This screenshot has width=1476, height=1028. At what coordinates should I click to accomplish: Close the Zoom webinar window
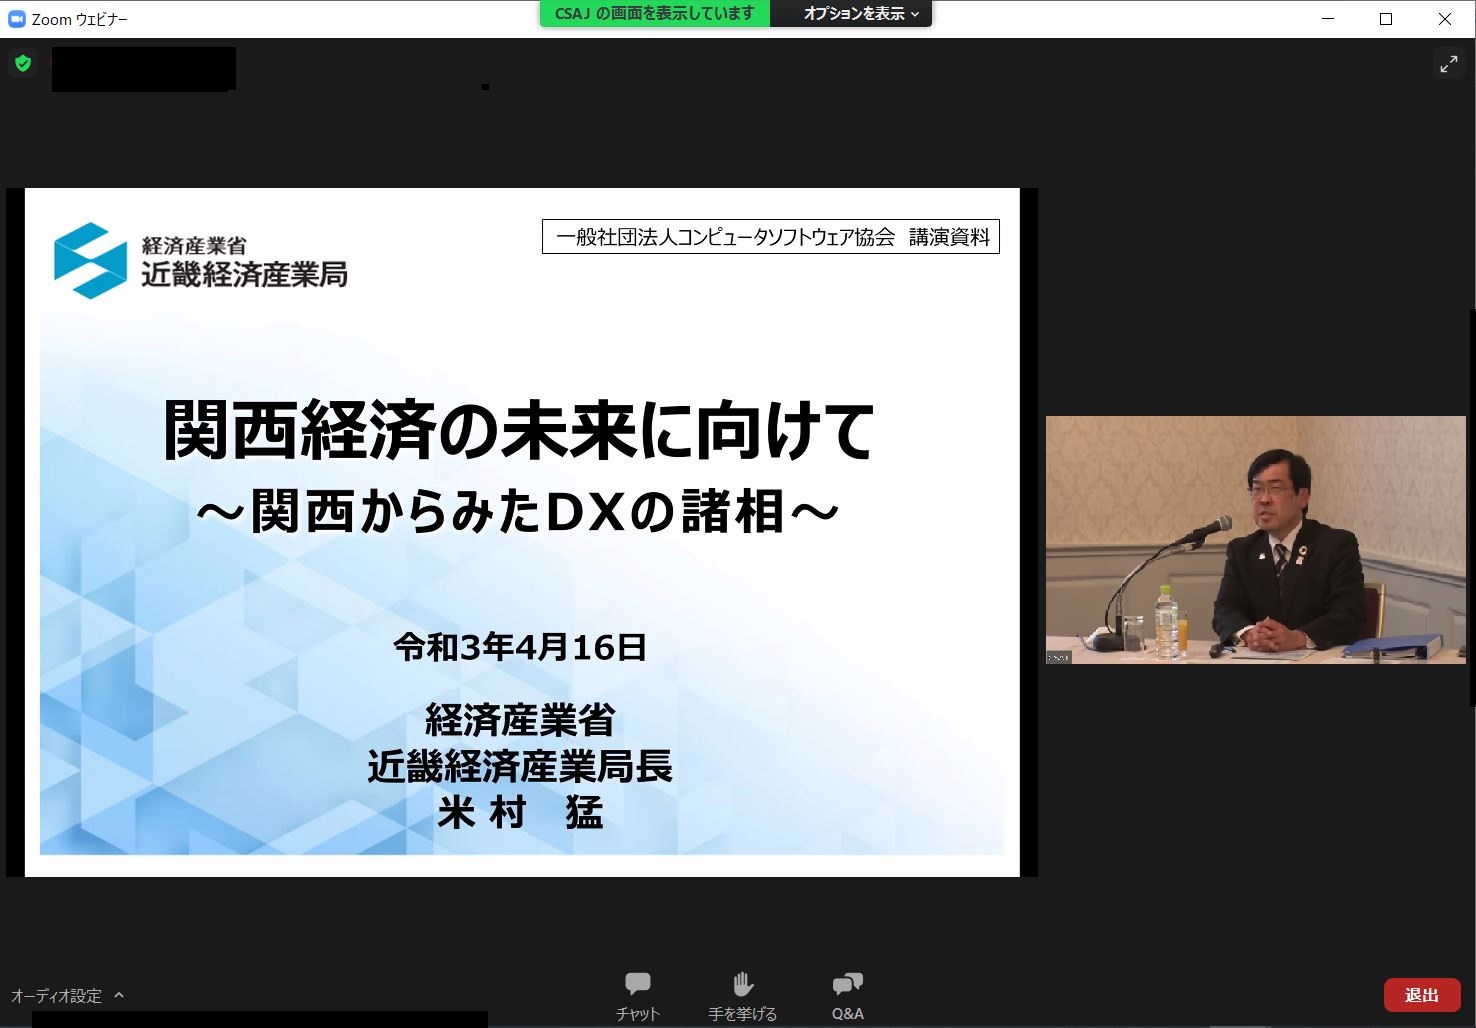point(1445,19)
